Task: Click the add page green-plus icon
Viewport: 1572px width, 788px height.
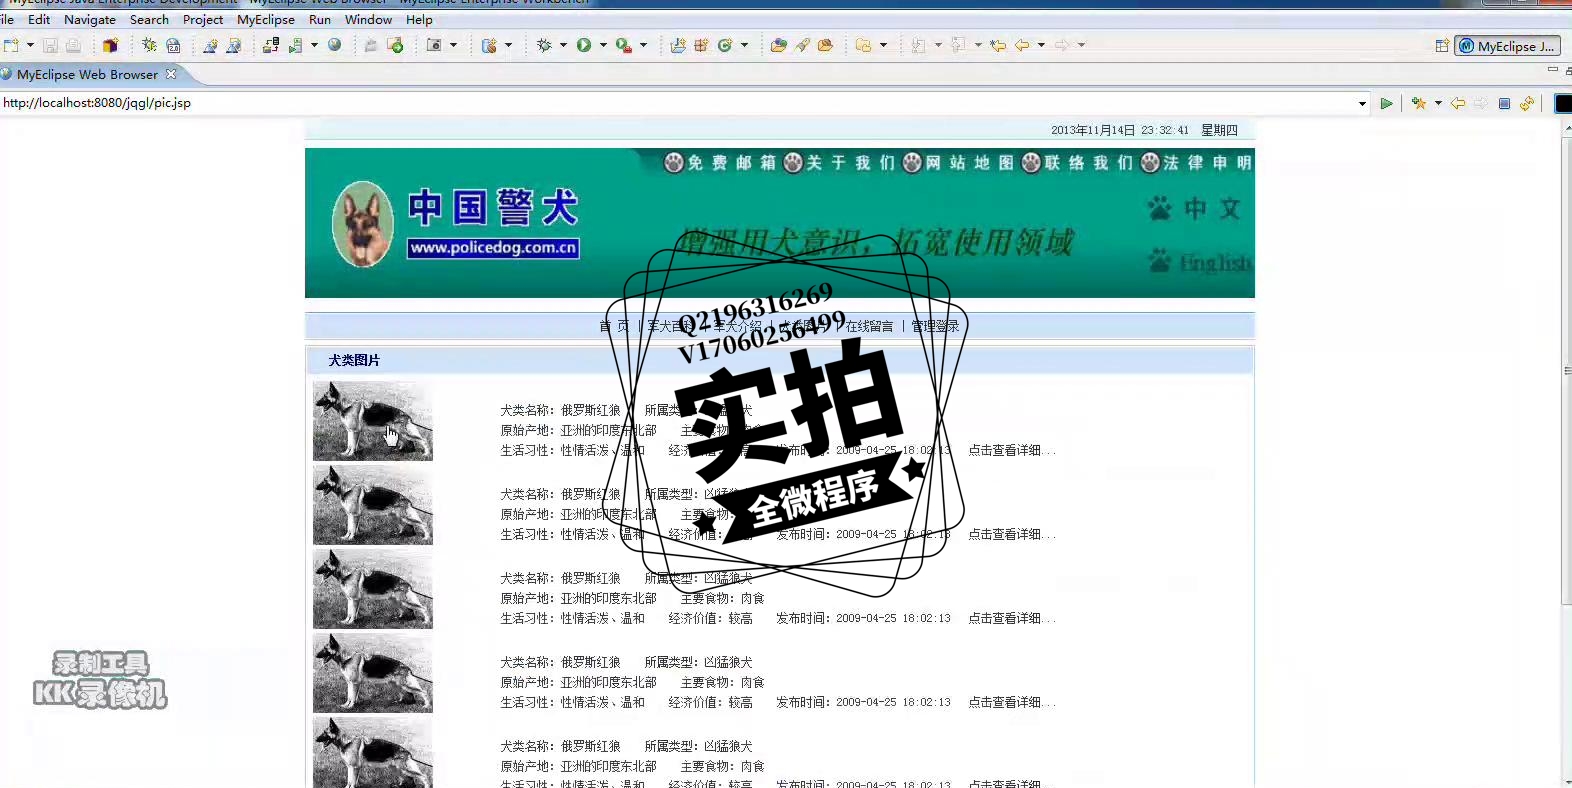Action: (396, 45)
